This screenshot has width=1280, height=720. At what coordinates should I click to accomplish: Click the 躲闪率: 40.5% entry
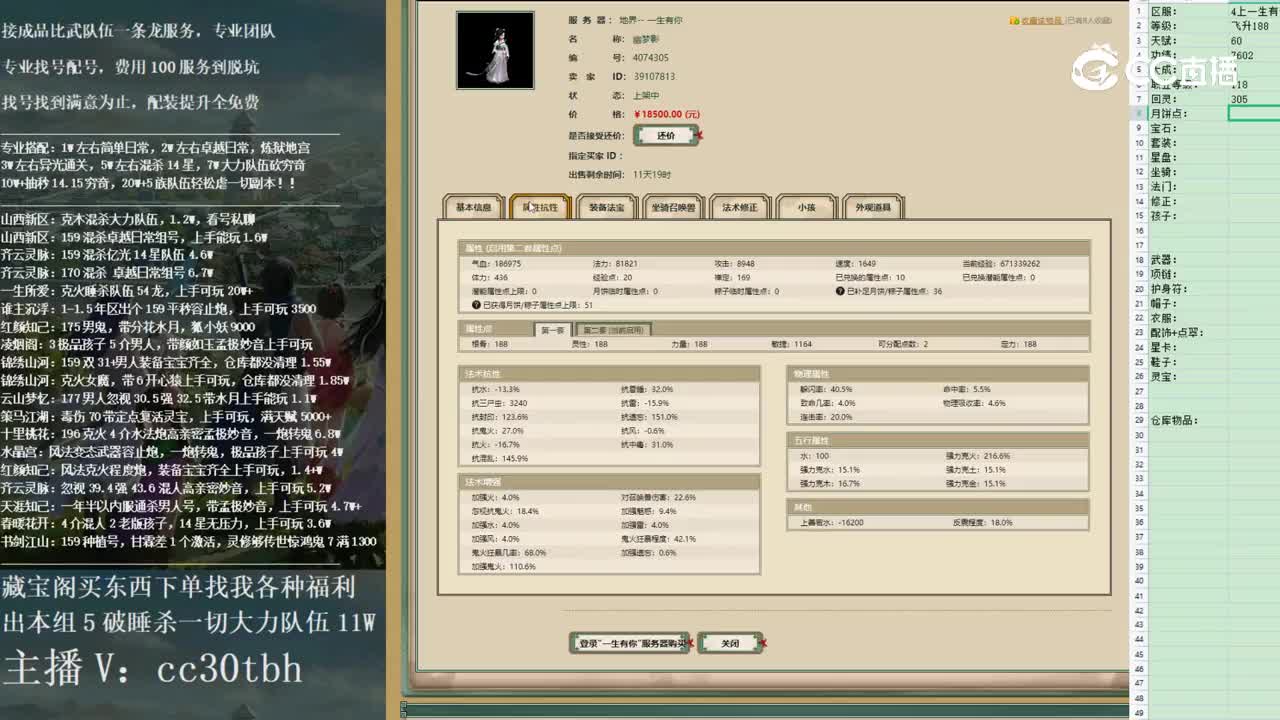825,389
